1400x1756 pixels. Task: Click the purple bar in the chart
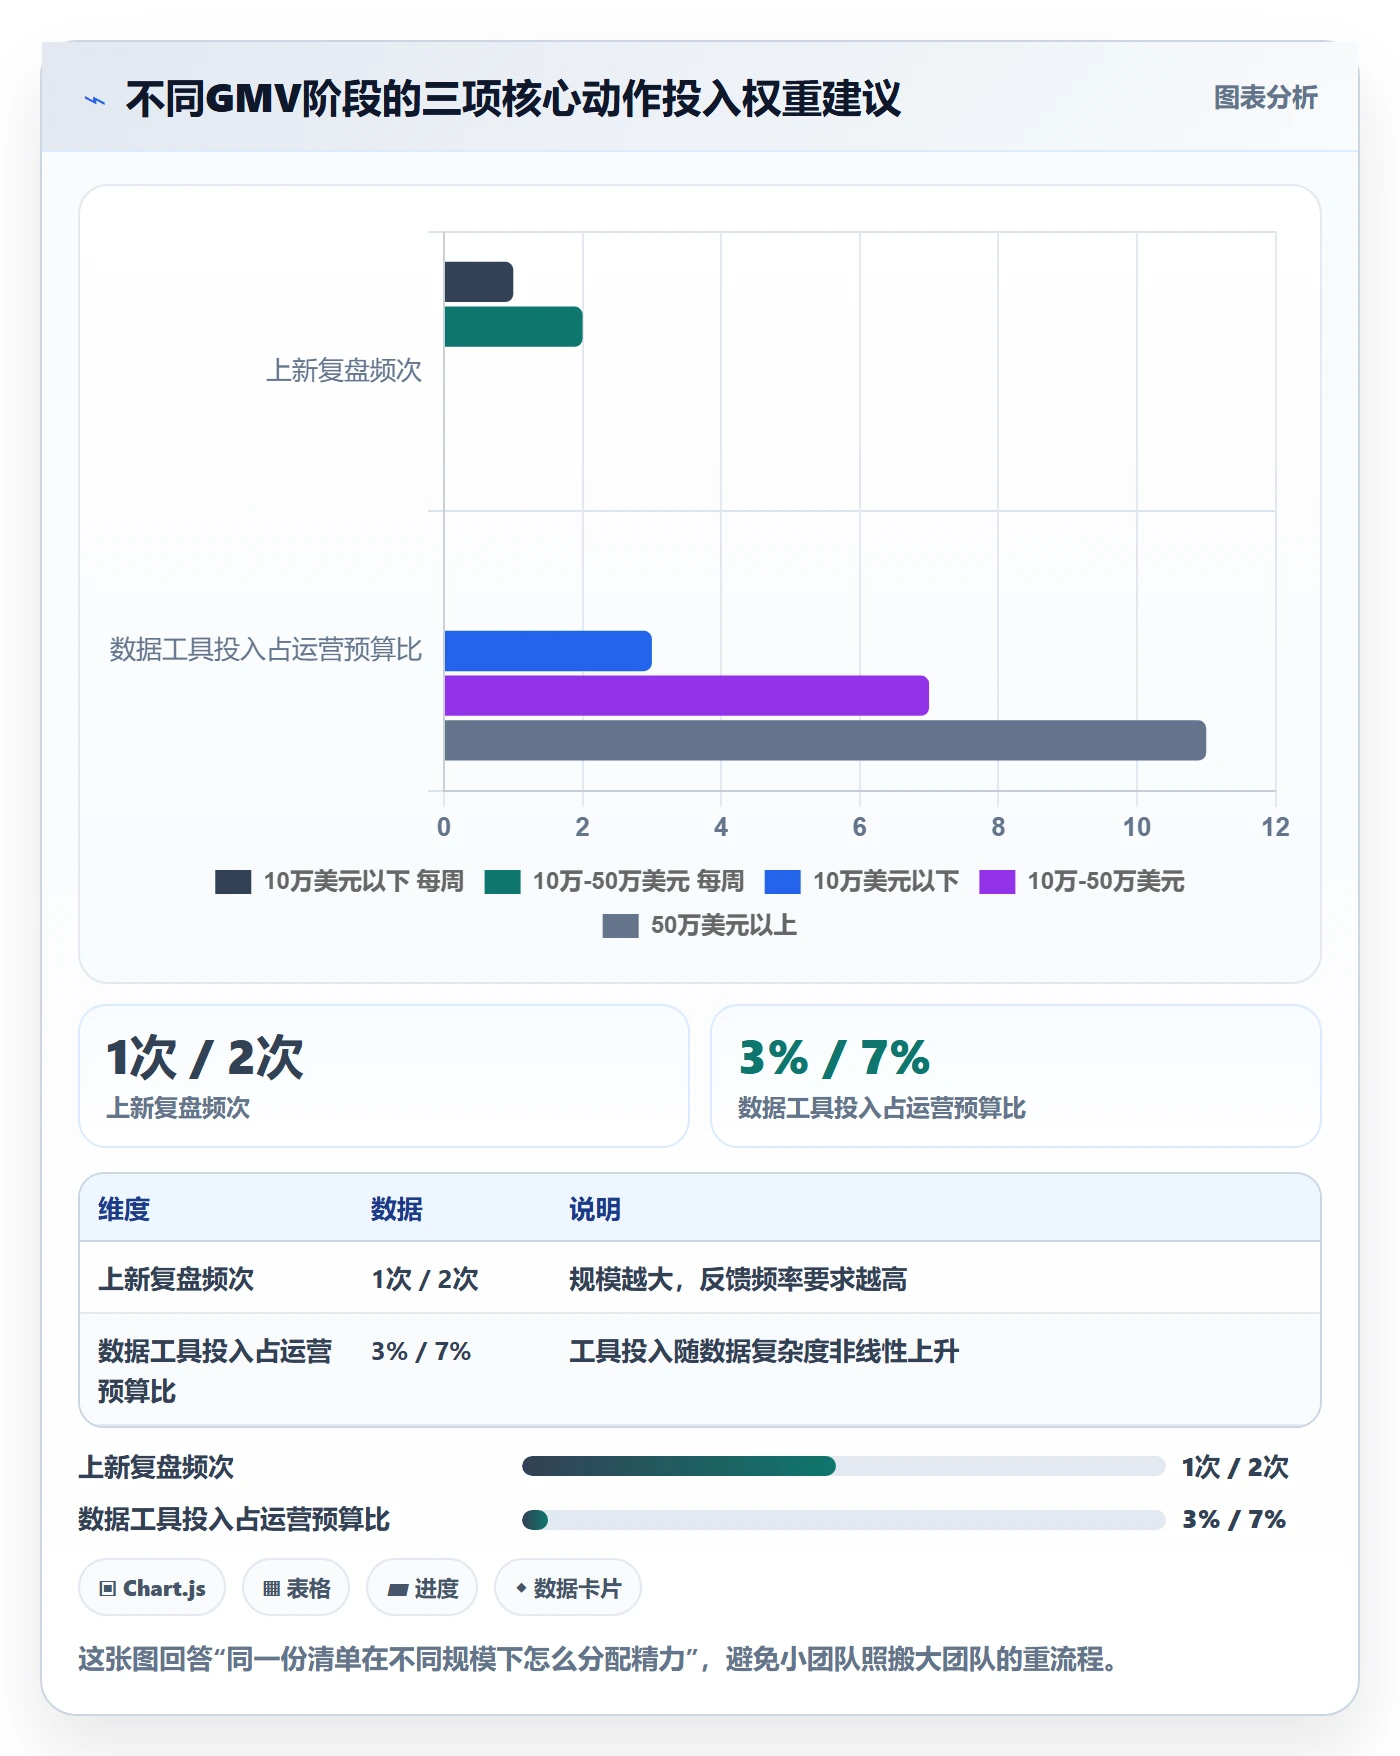tap(686, 696)
